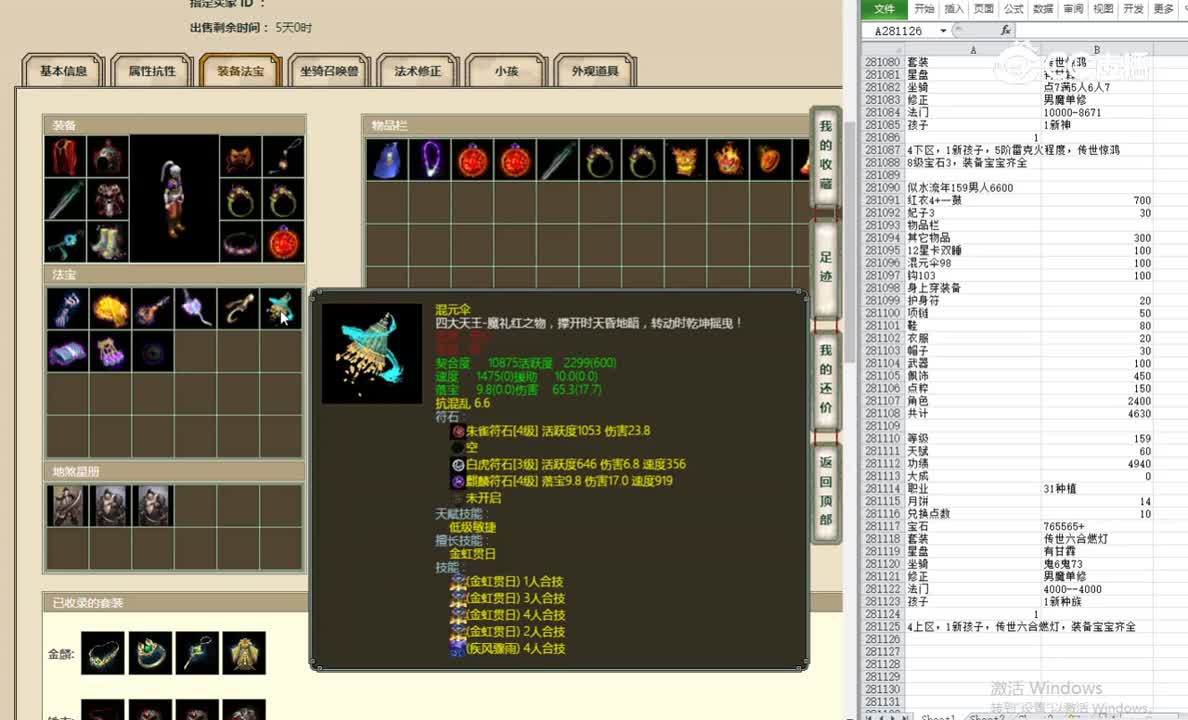Viewport: 1188px width, 720px height.
Task: Select the cell reading 31种植
Action: pyautogui.click(x=1097, y=489)
